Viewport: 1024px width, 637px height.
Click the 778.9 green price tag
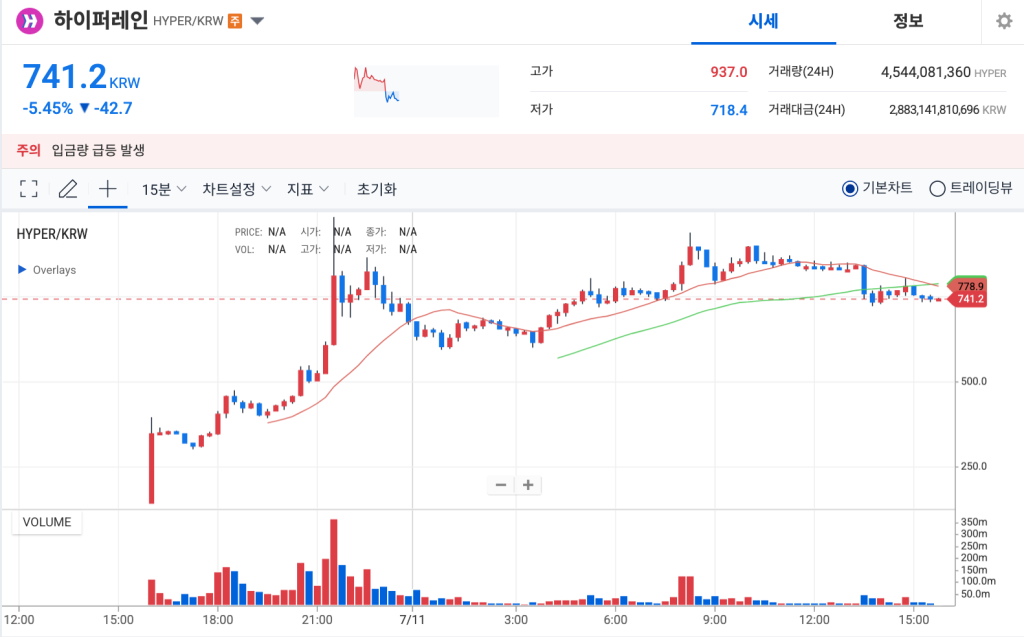click(967, 284)
